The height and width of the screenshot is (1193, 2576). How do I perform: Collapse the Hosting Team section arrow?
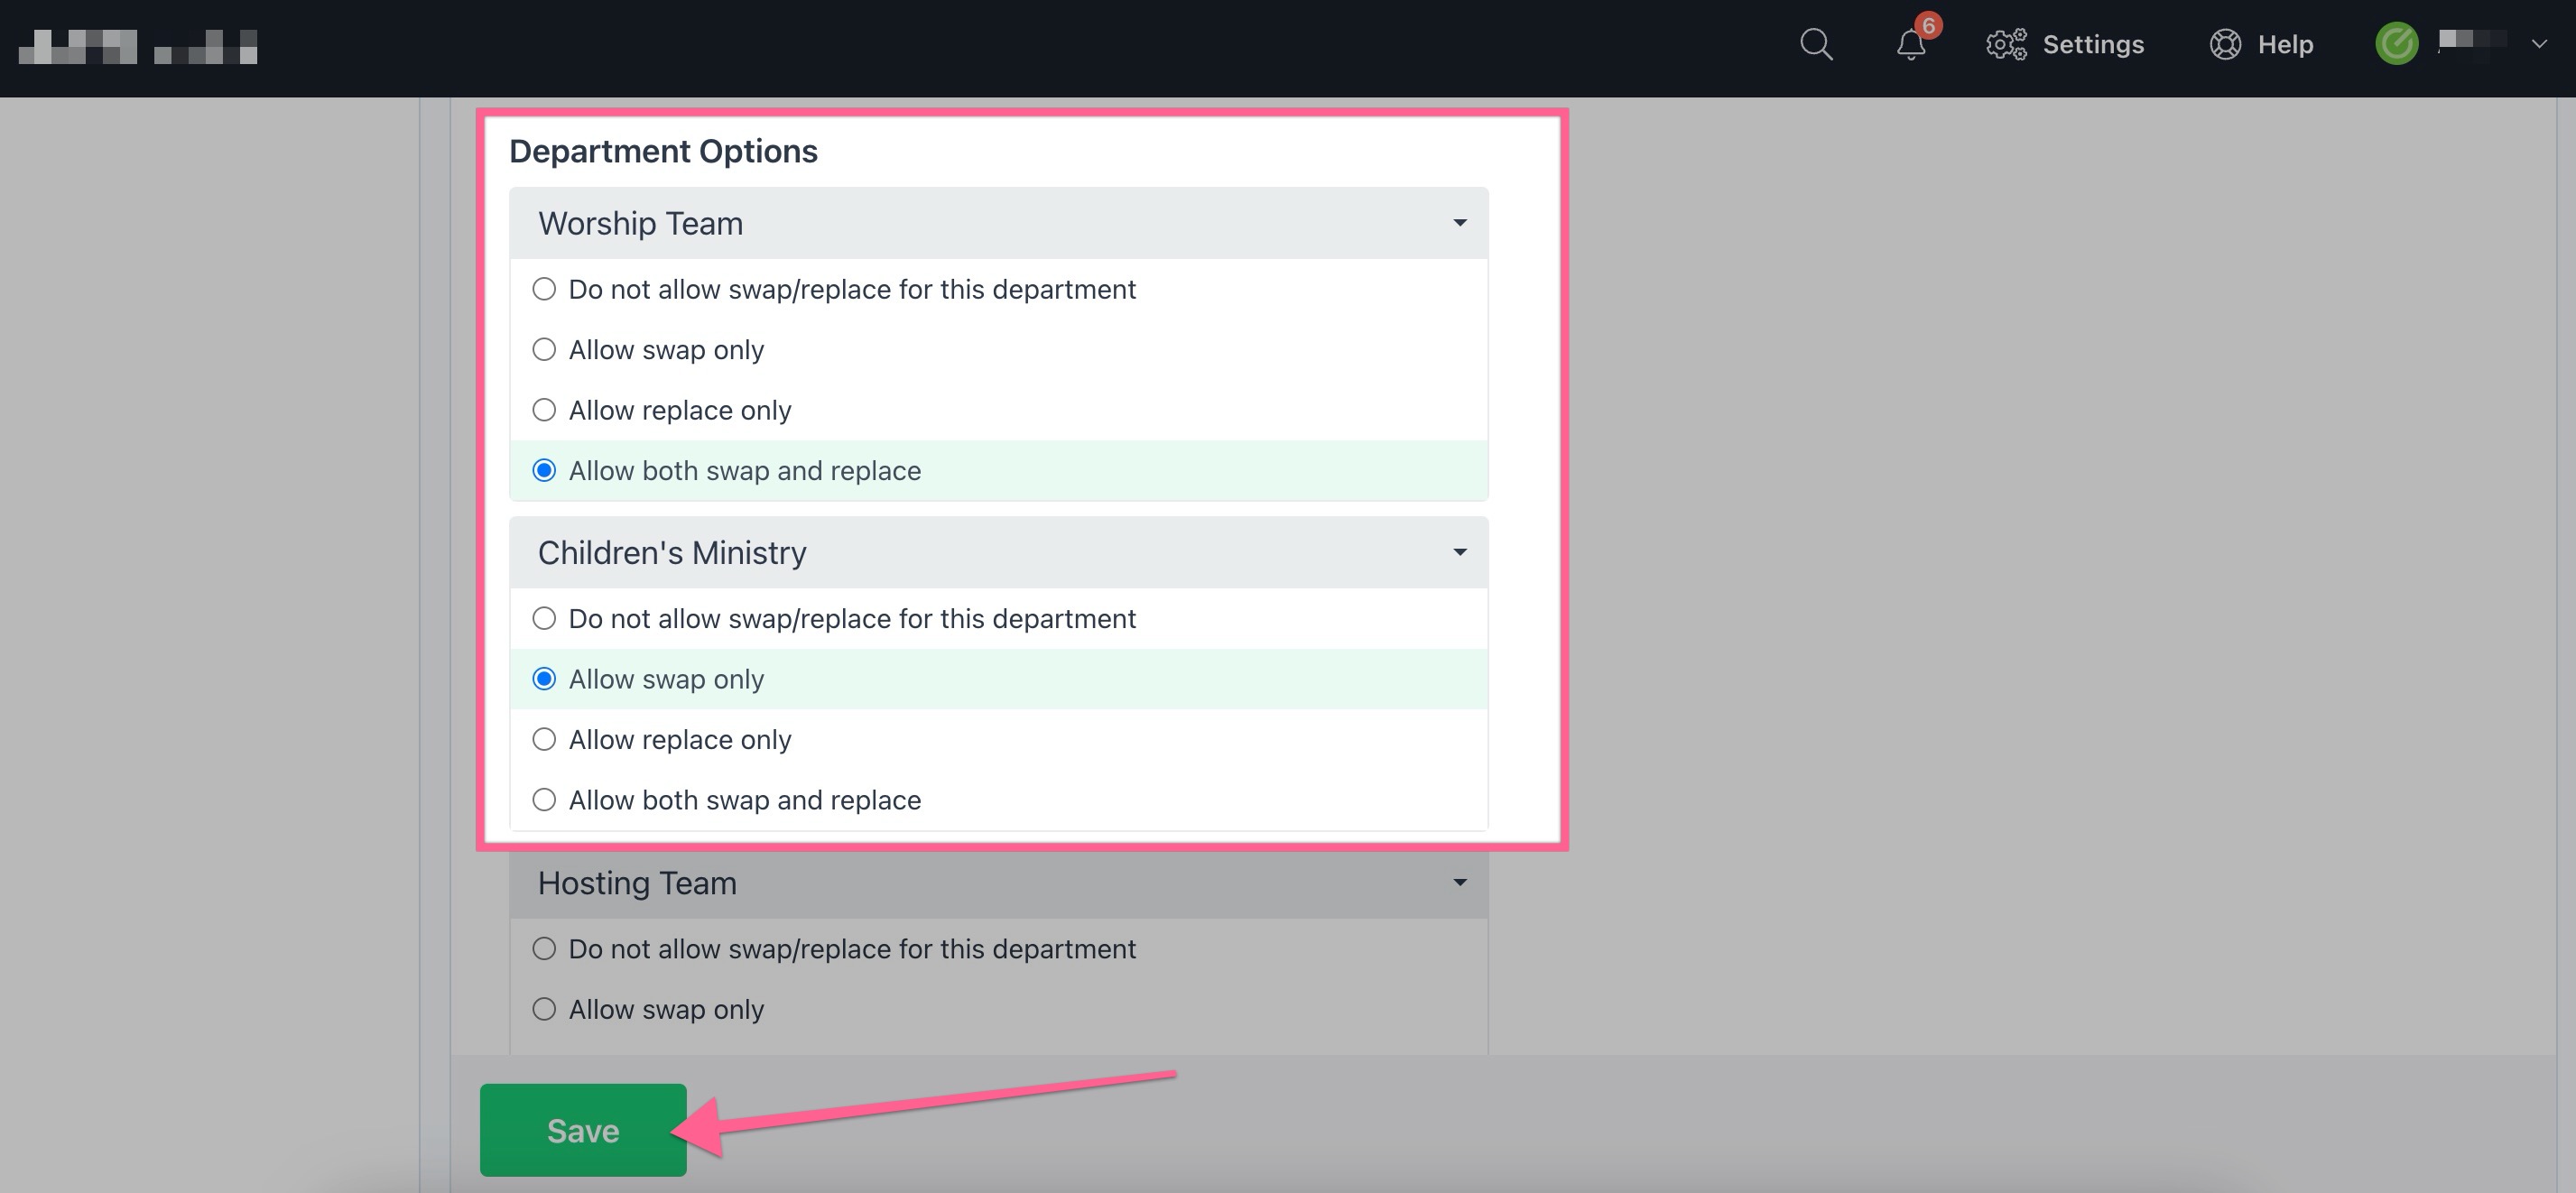point(1459,883)
